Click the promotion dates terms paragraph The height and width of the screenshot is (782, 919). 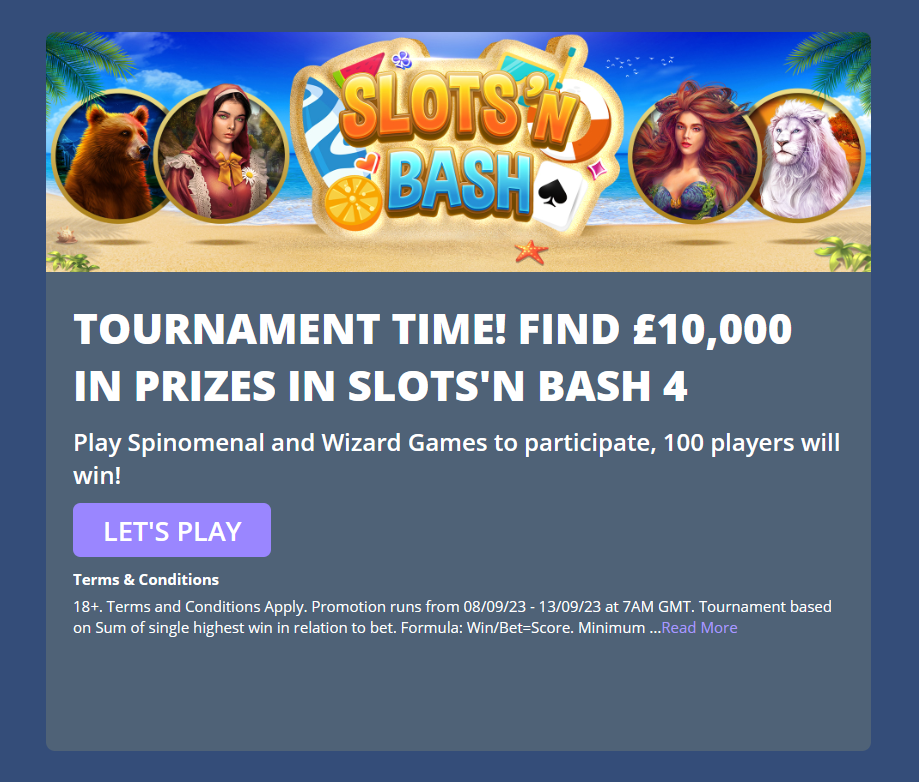click(452, 617)
